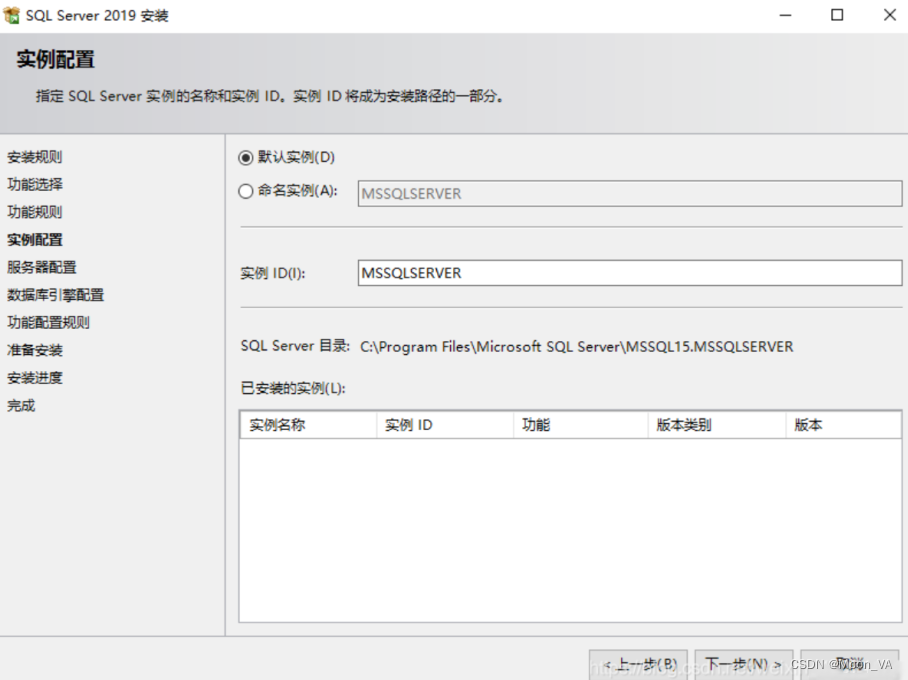The width and height of the screenshot is (908, 680).
Task: Click the SQL Server directory path text
Action: pyautogui.click(x=576, y=347)
